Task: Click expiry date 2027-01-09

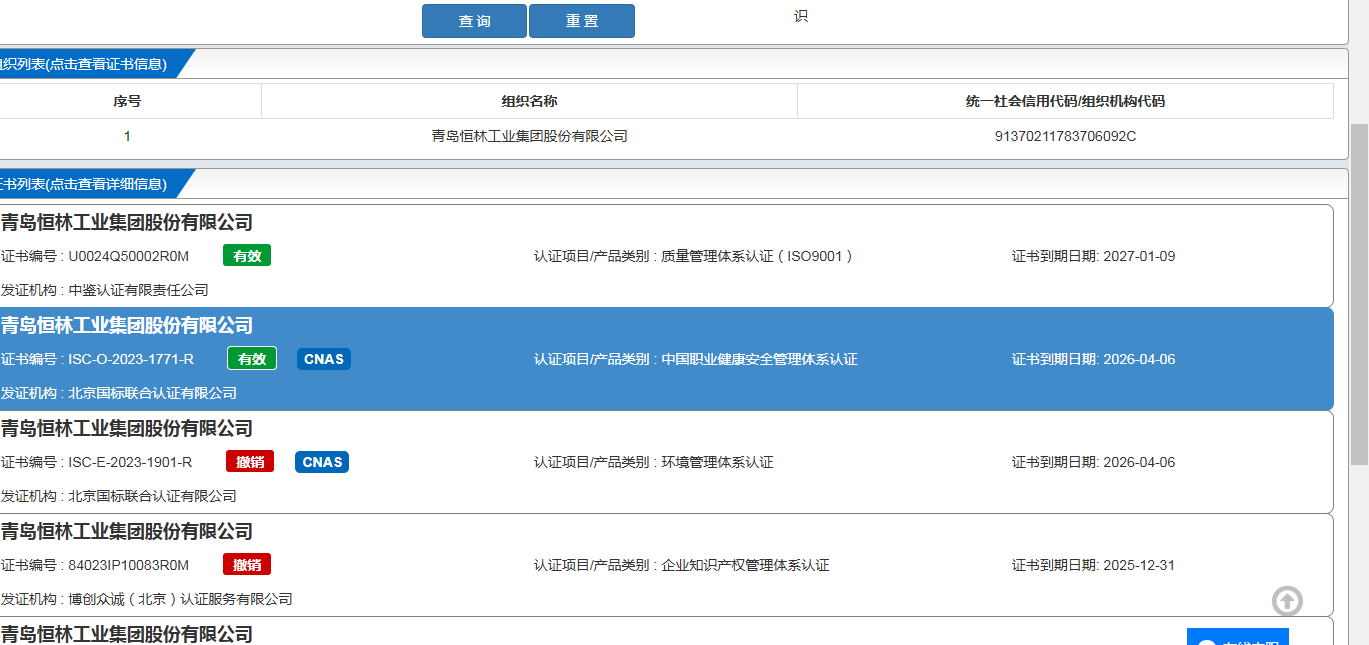Action: point(1139,256)
